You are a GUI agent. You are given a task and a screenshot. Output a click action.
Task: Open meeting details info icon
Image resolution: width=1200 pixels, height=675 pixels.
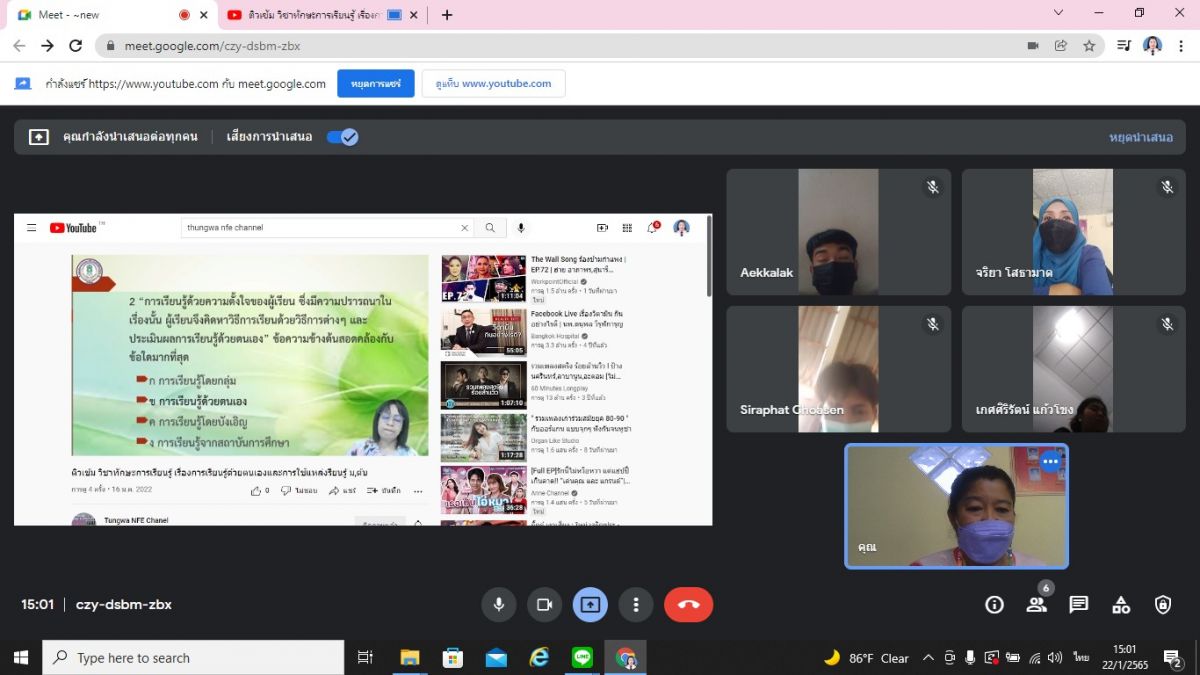tap(994, 604)
